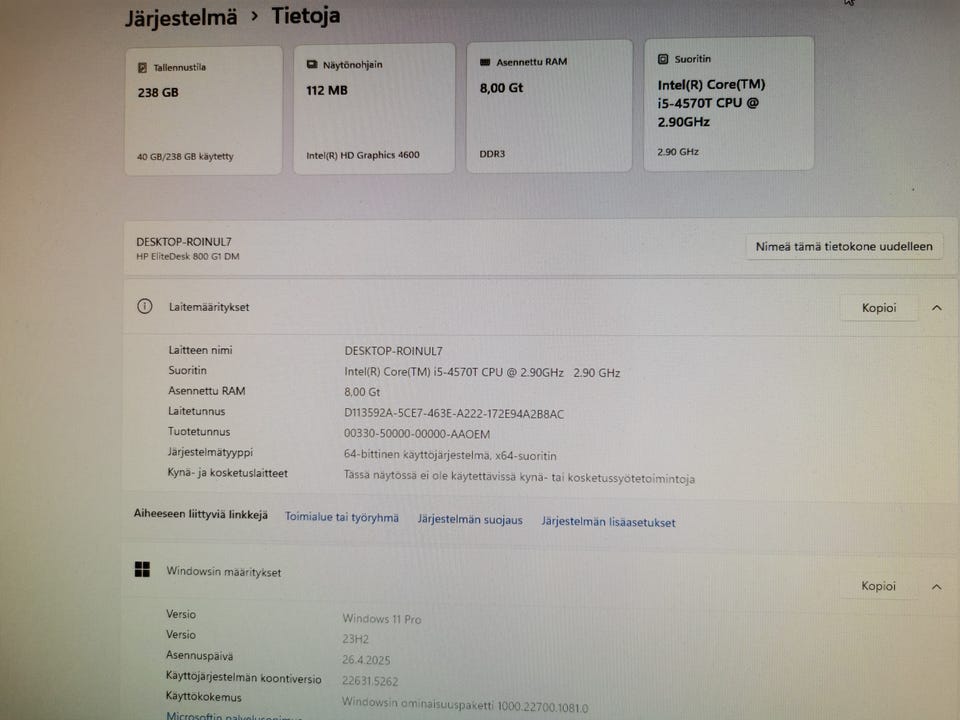960x720 pixels.
Task: Open Järjestelmän lisäasetukset link
Action: click(x=609, y=522)
